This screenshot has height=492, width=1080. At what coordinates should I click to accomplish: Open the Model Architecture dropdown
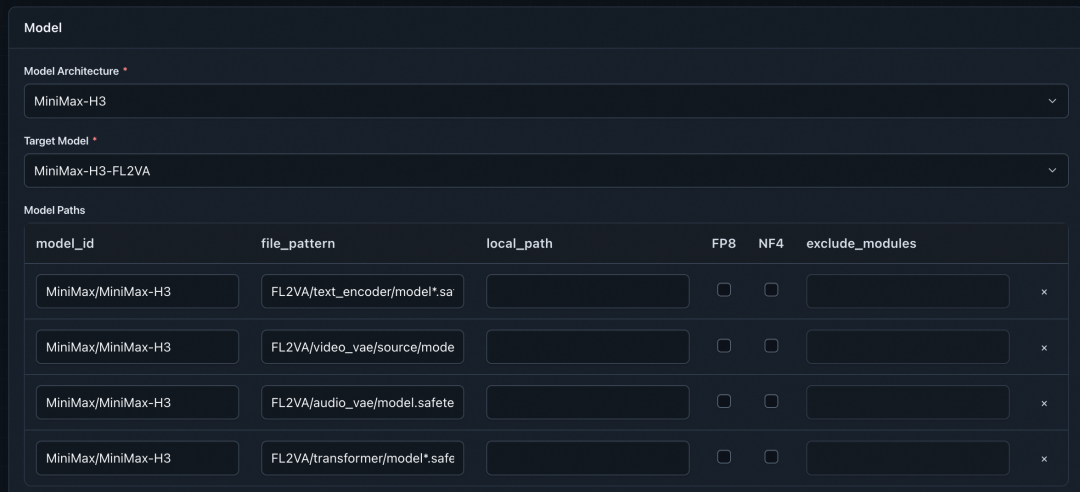546,101
